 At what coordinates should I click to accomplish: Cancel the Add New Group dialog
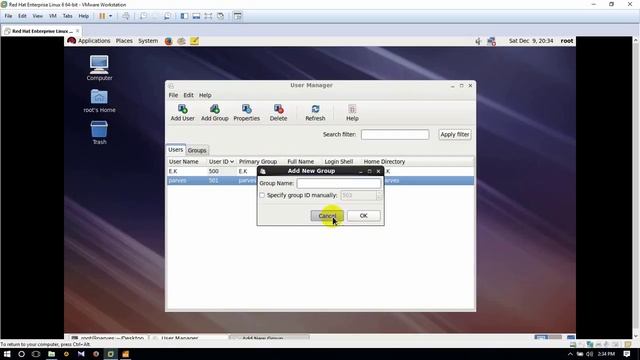(327, 216)
